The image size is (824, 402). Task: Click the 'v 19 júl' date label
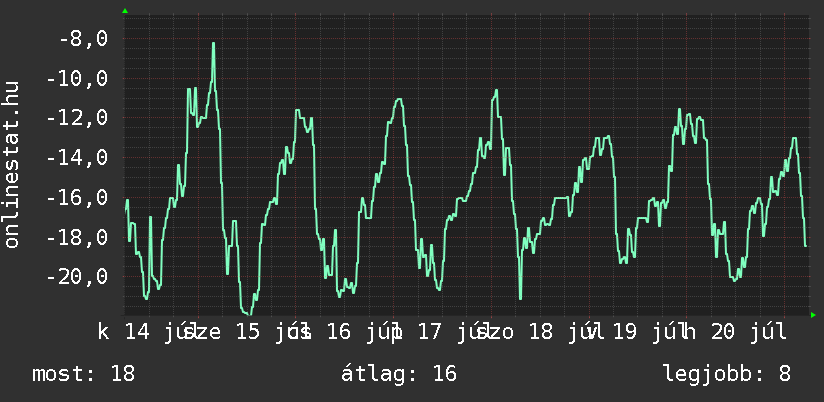[x=636, y=332]
